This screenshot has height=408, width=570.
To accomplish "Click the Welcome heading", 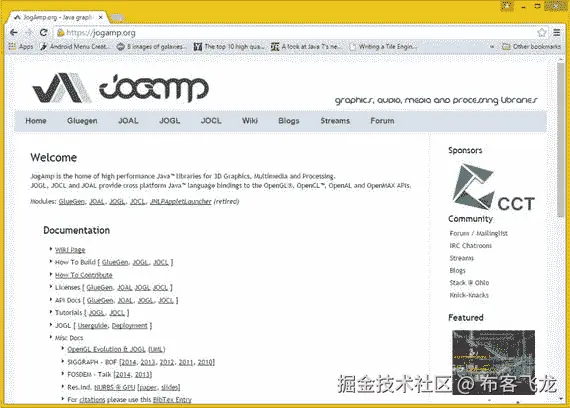I will pyautogui.click(x=54, y=157).
